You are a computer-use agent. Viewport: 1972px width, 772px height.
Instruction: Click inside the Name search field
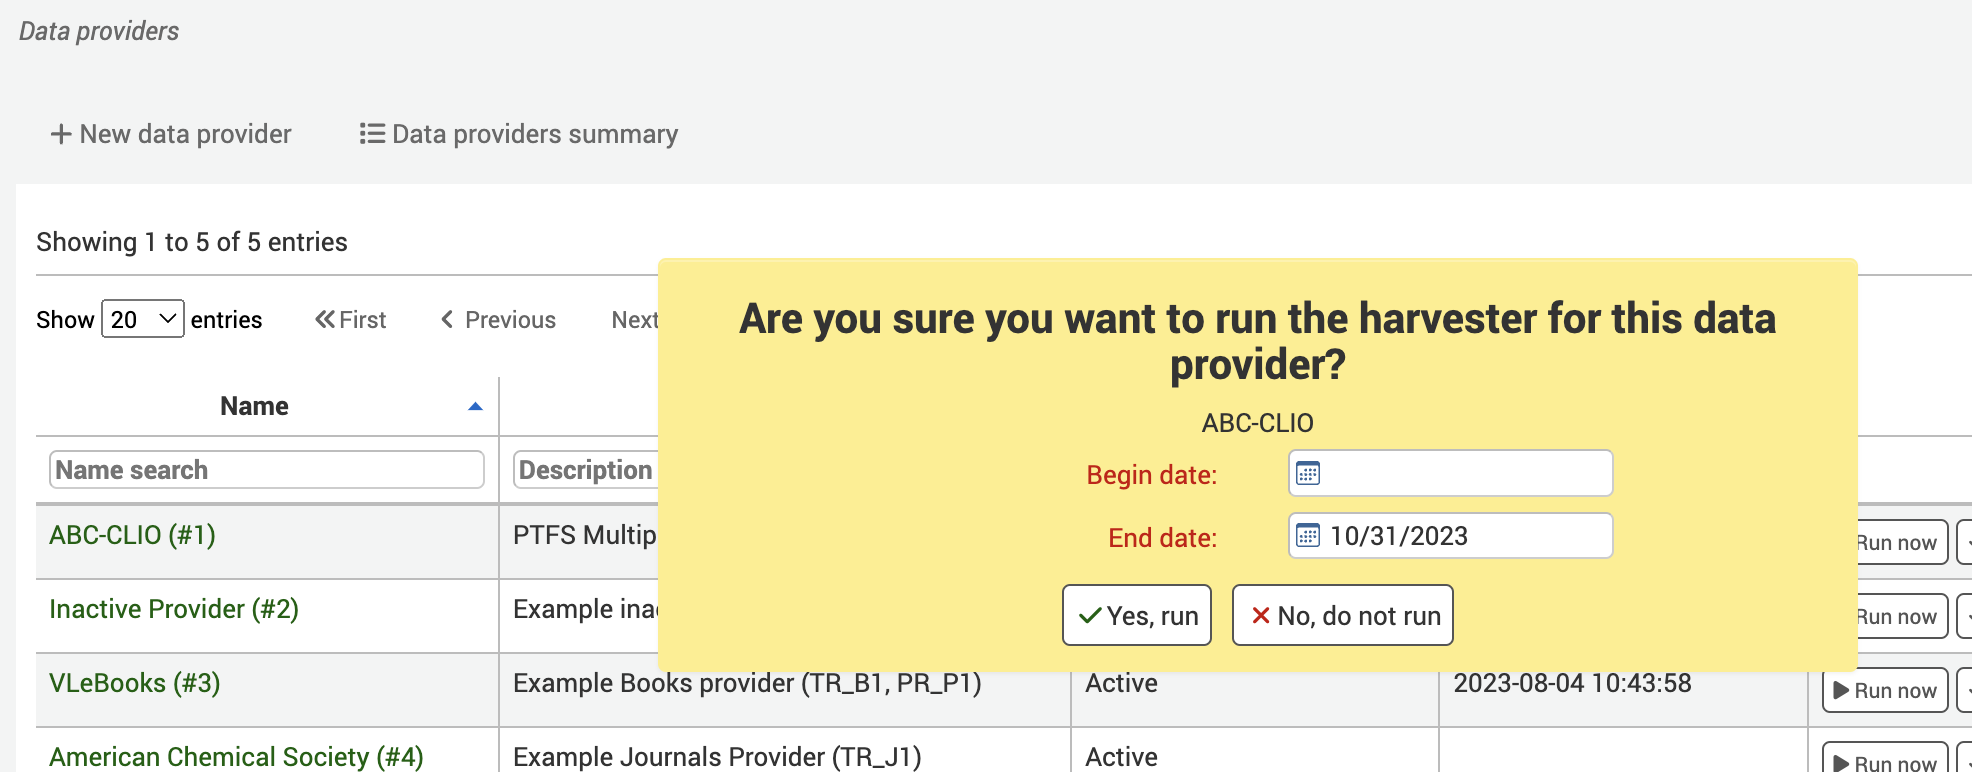click(x=265, y=469)
